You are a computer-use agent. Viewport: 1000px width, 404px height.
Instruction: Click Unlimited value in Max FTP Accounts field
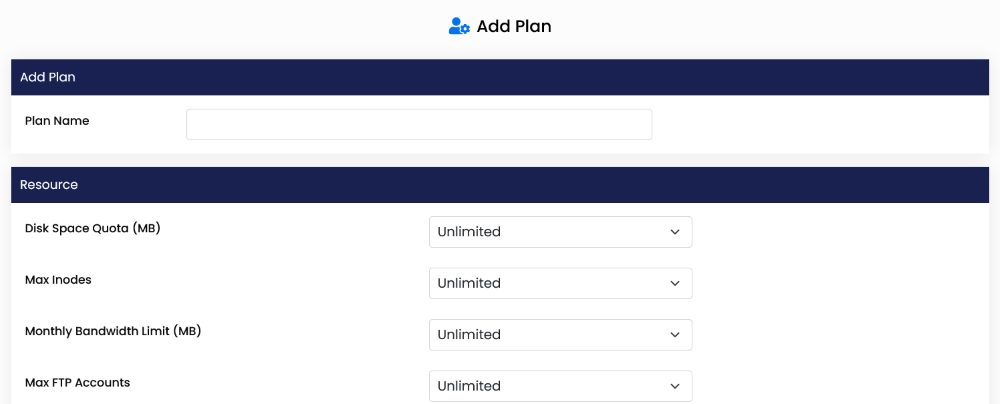pos(469,385)
